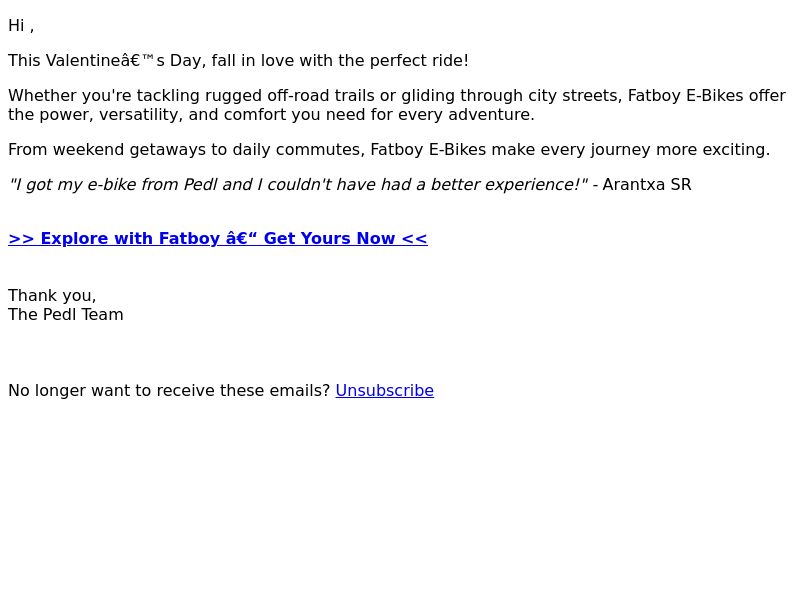This screenshot has height=600, width=800.
Task: Click the "Thank you," closing line
Action: coord(52,295)
